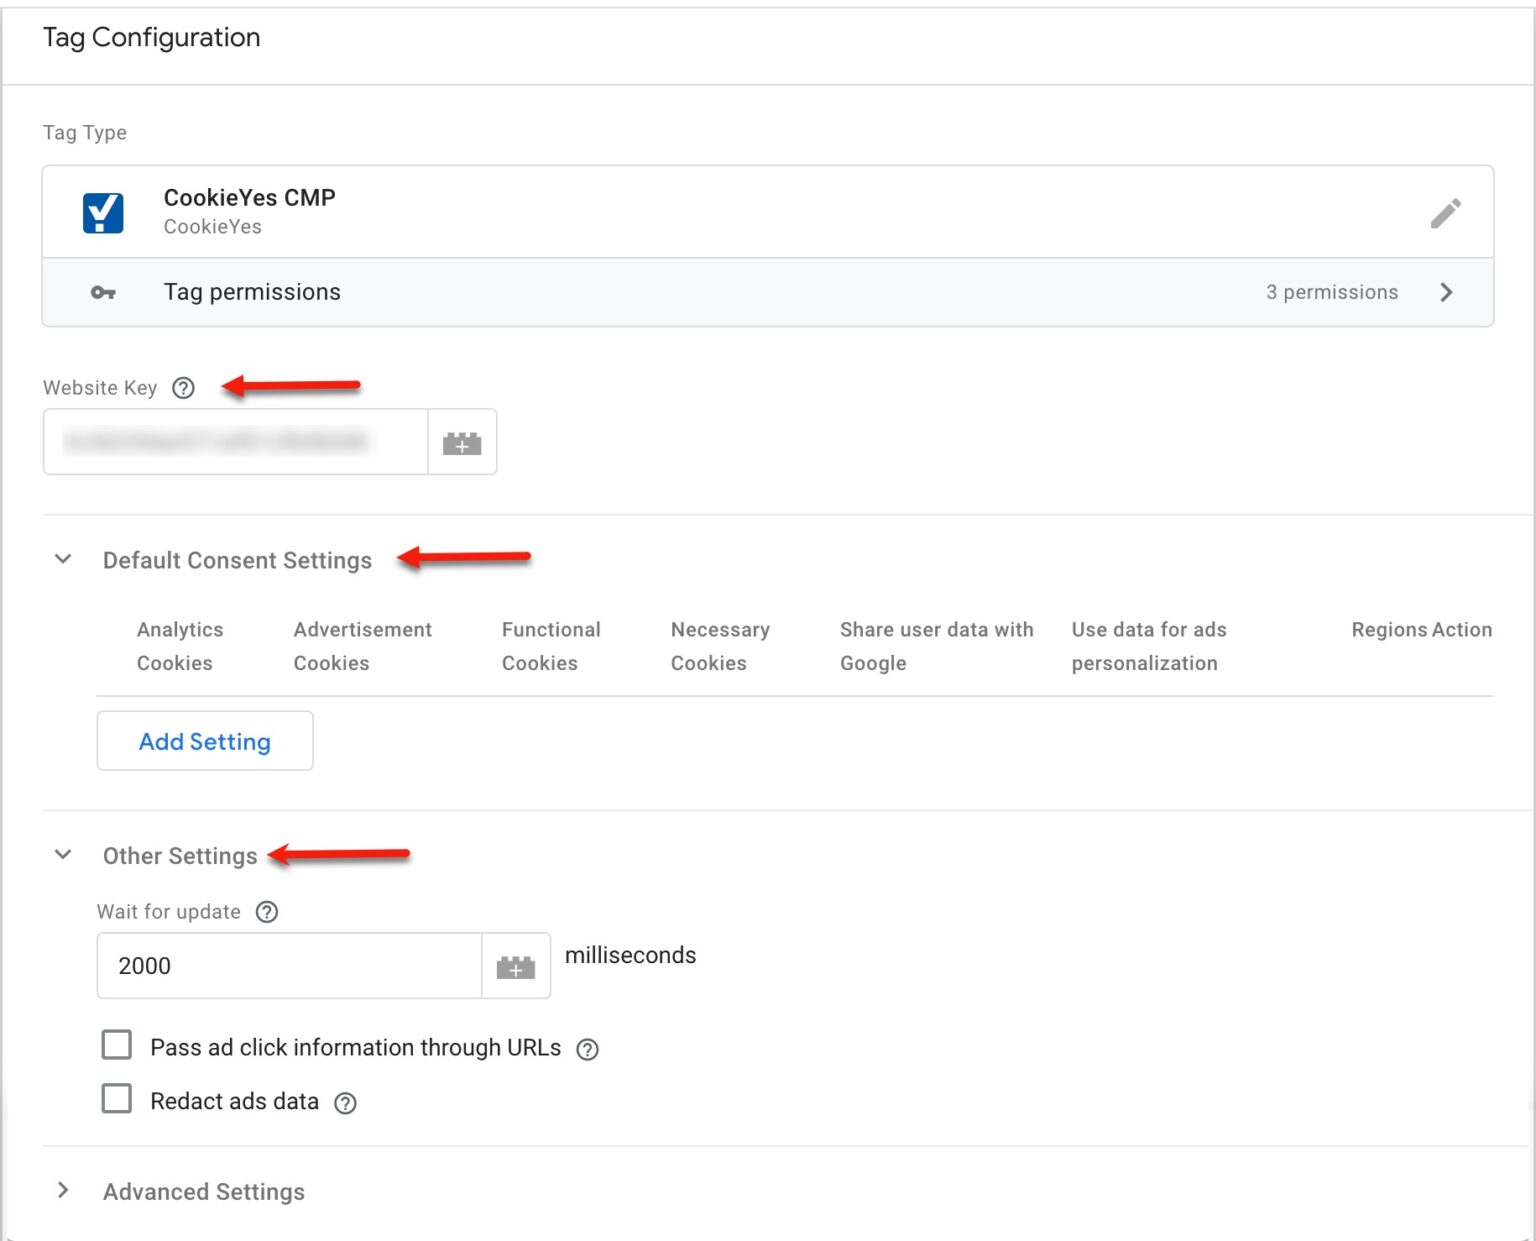Check the Redact ads data checkbox
The width and height of the screenshot is (1536, 1241).
tap(116, 1098)
